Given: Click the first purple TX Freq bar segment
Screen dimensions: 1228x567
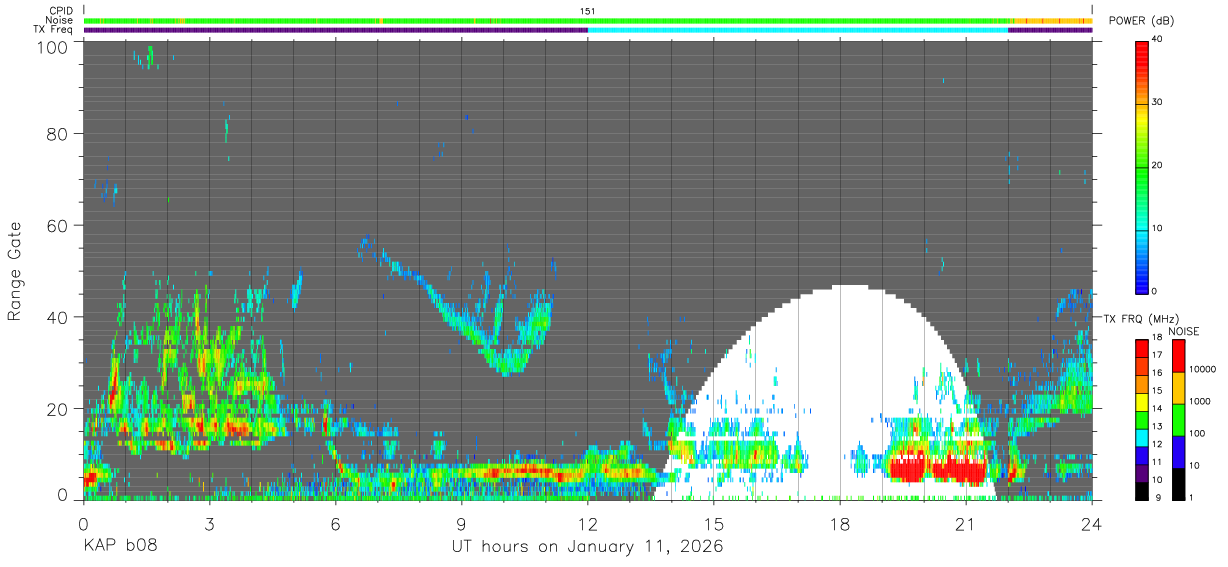Looking at the screenshot, I should coord(336,30).
